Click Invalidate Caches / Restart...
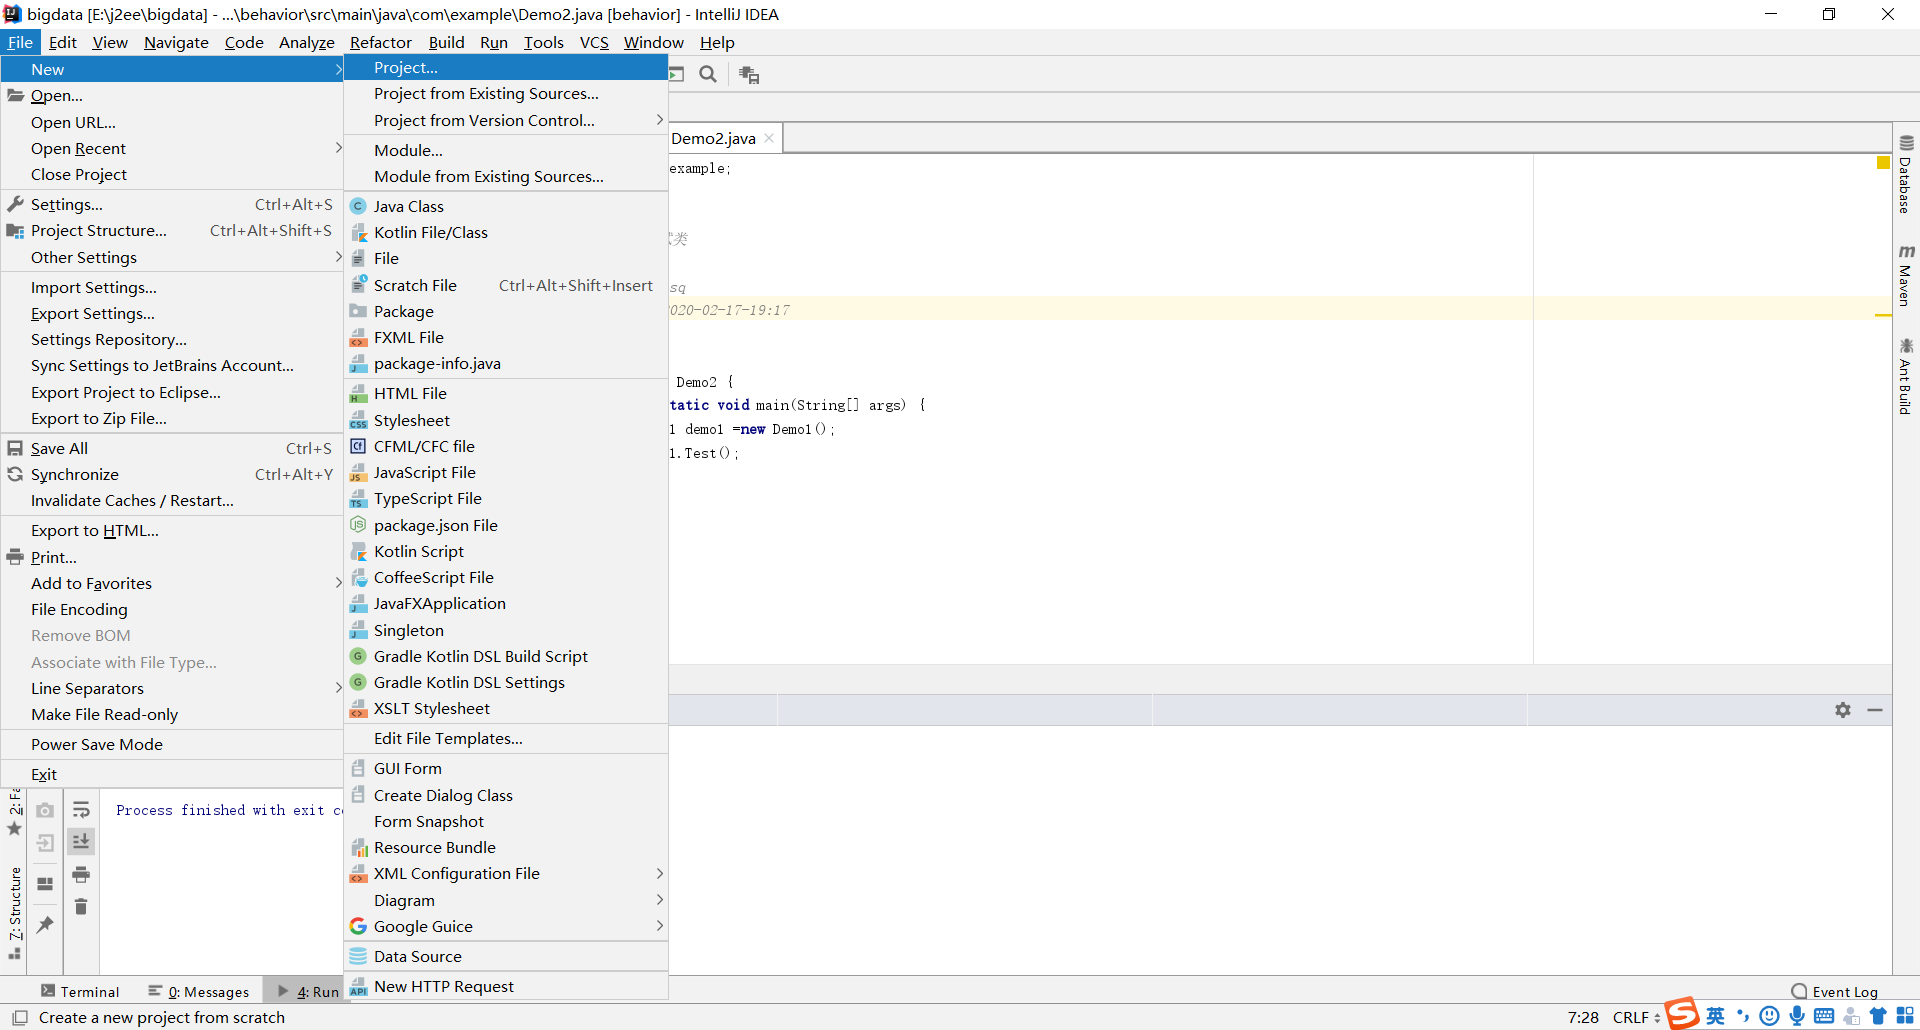 point(172,500)
